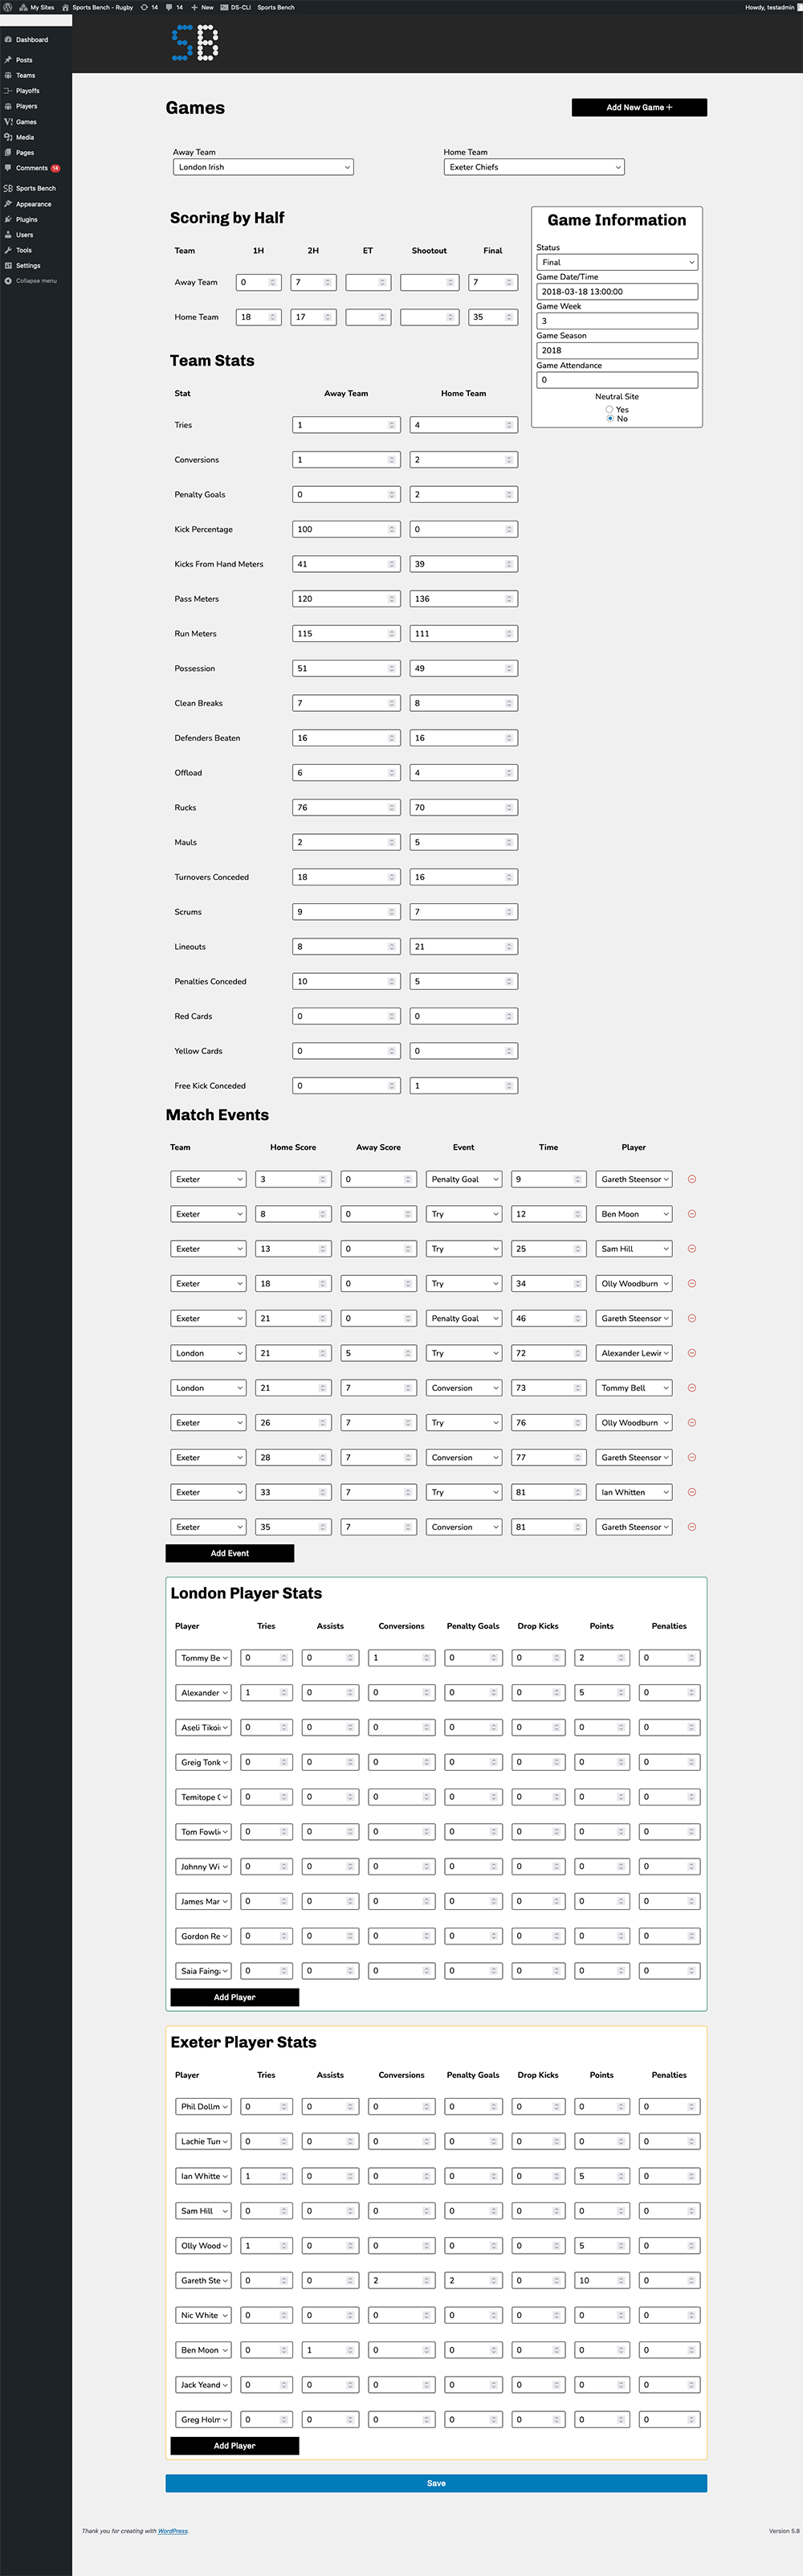Open the Event dropdown for the time 9 event
Screen dimensions: 803x2576
pyautogui.click(x=463, y=1179)
